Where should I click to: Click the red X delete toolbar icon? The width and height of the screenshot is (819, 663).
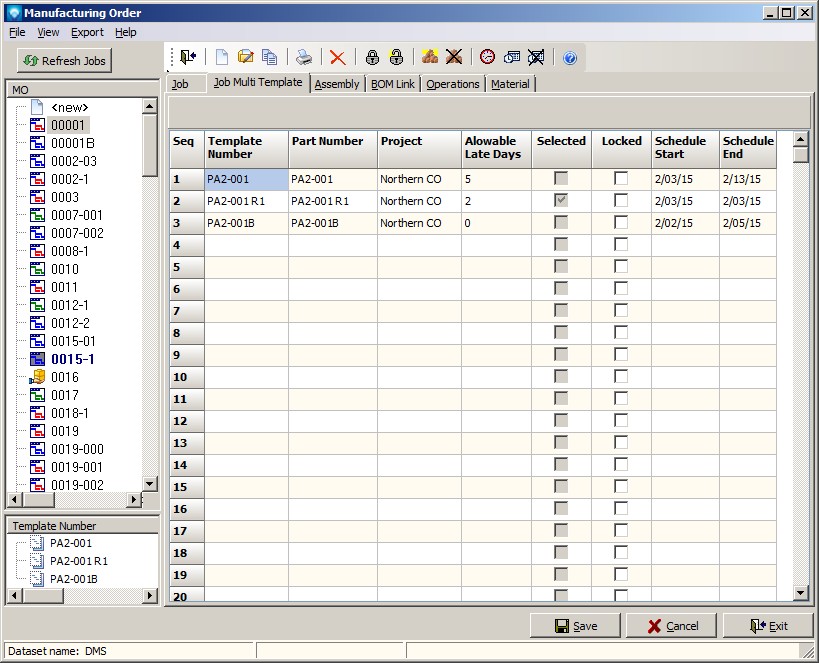tap(338, 58)
